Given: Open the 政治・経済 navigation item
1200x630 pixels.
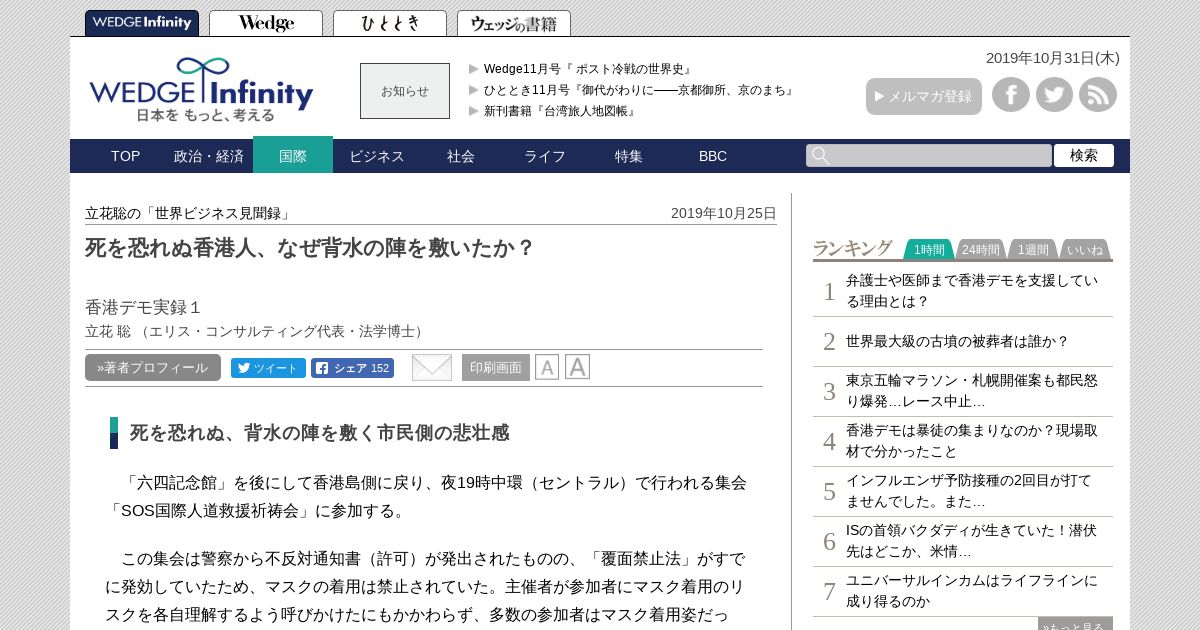Looking at the screenshot, I should [209, 156].
